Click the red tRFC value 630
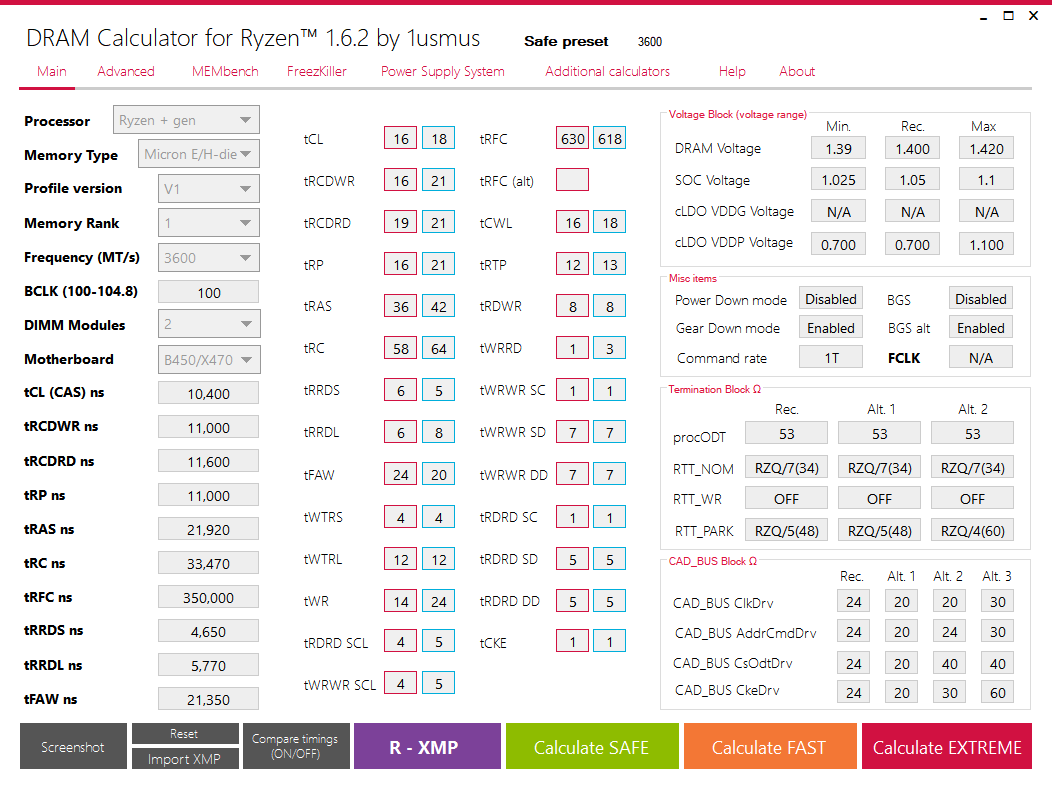 [x=572, y=138]
